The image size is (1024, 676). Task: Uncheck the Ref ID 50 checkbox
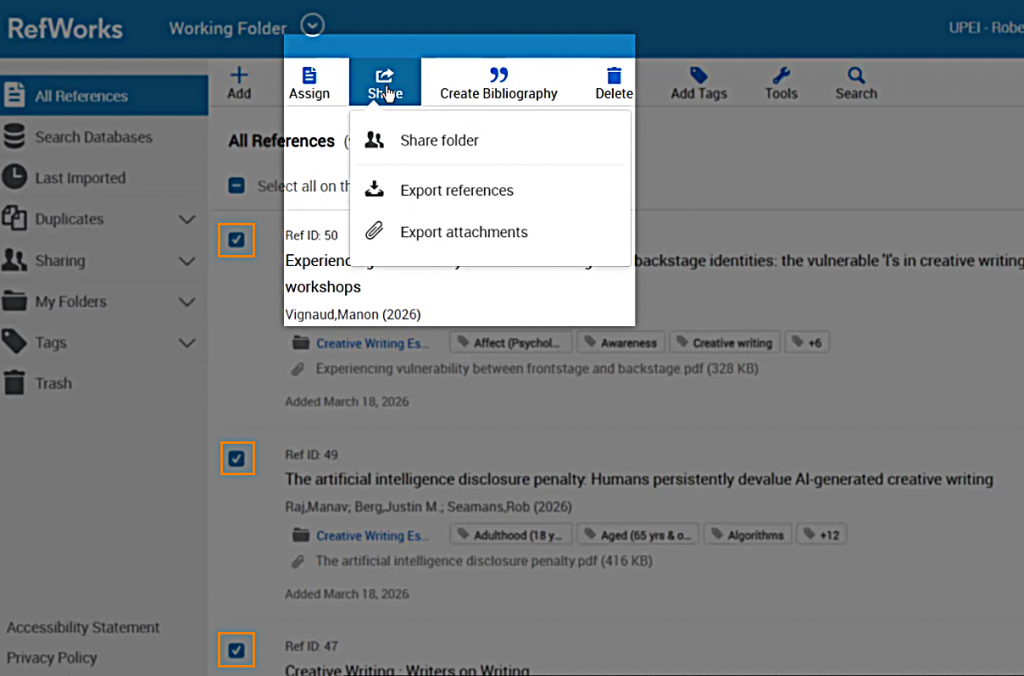click(237, 240)
